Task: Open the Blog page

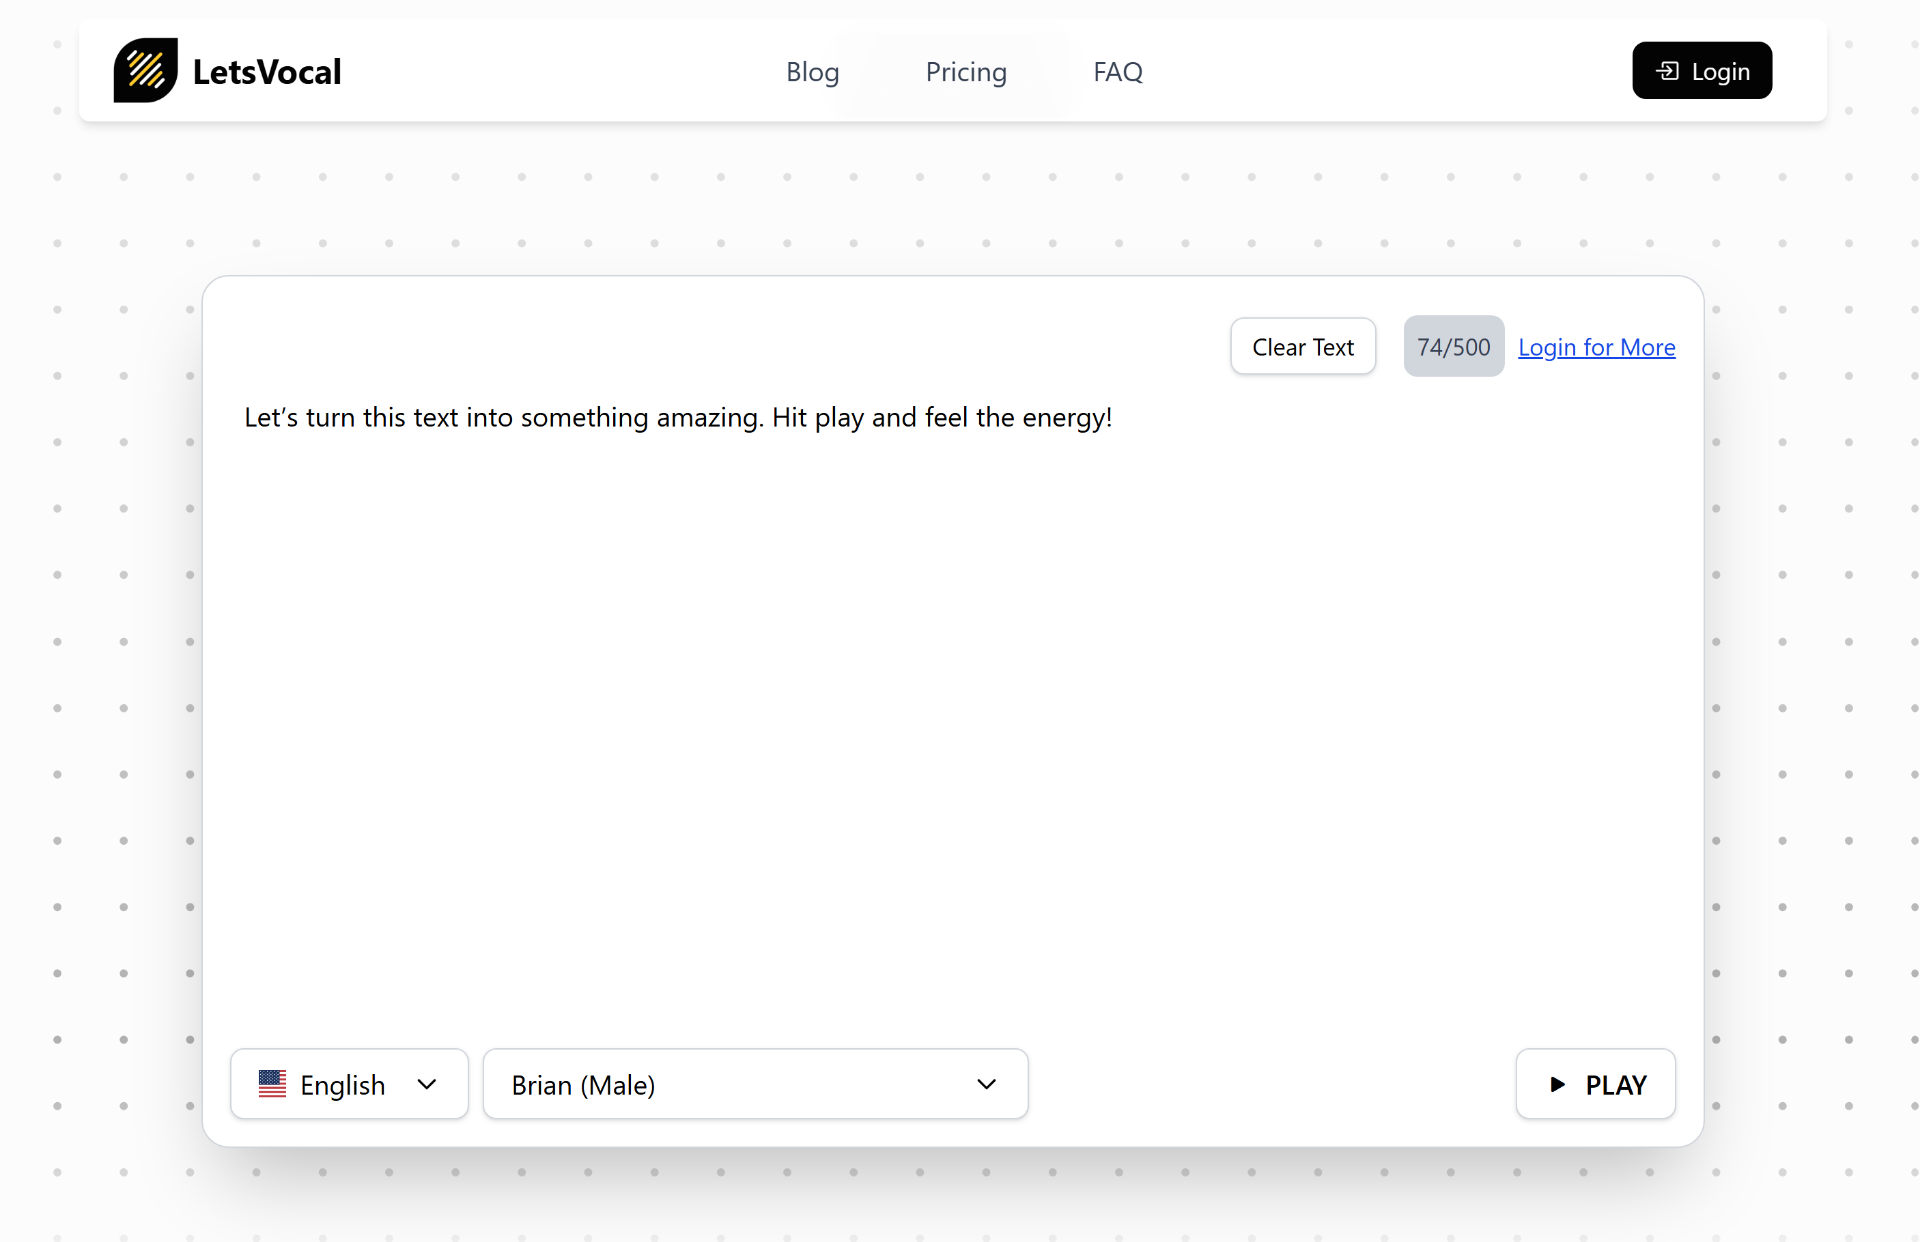Action: 812,72
